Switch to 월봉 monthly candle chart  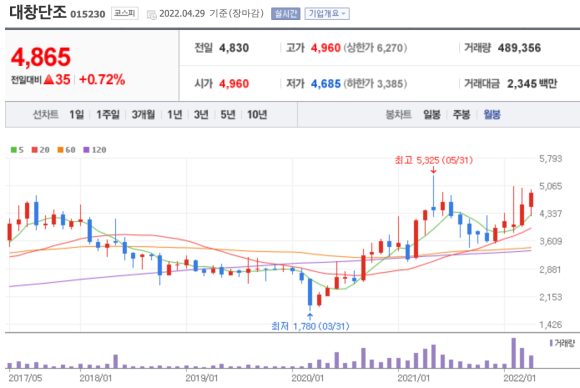click(492, 115)
